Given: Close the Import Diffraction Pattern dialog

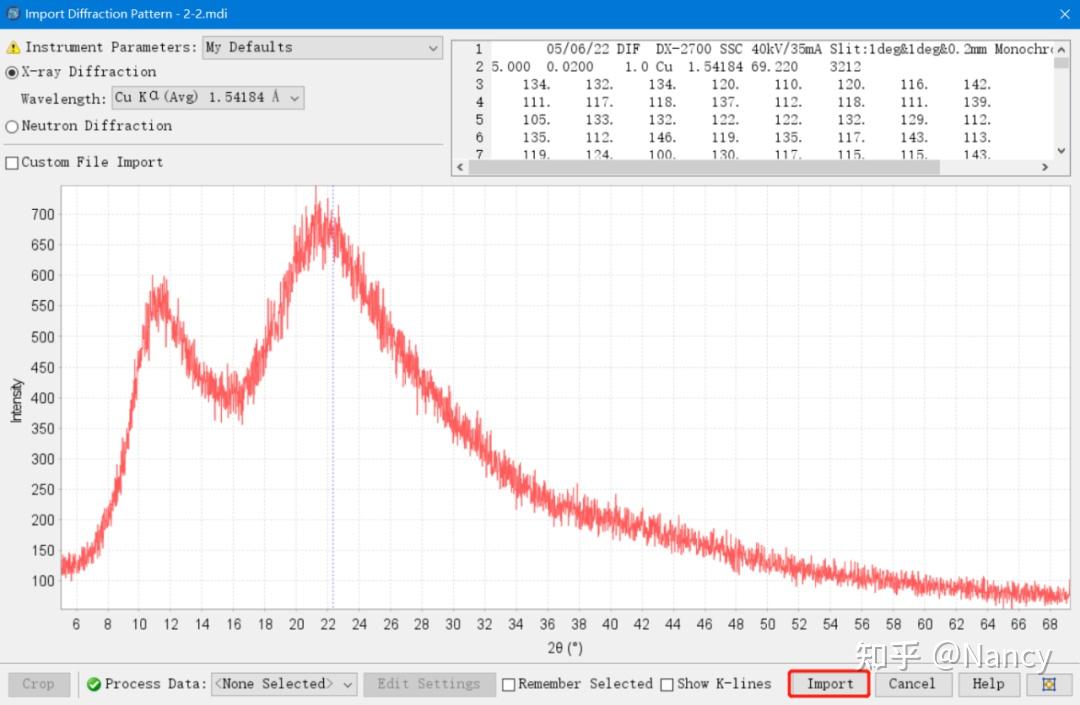Looking at the screenshot, I should [1064, 14].
